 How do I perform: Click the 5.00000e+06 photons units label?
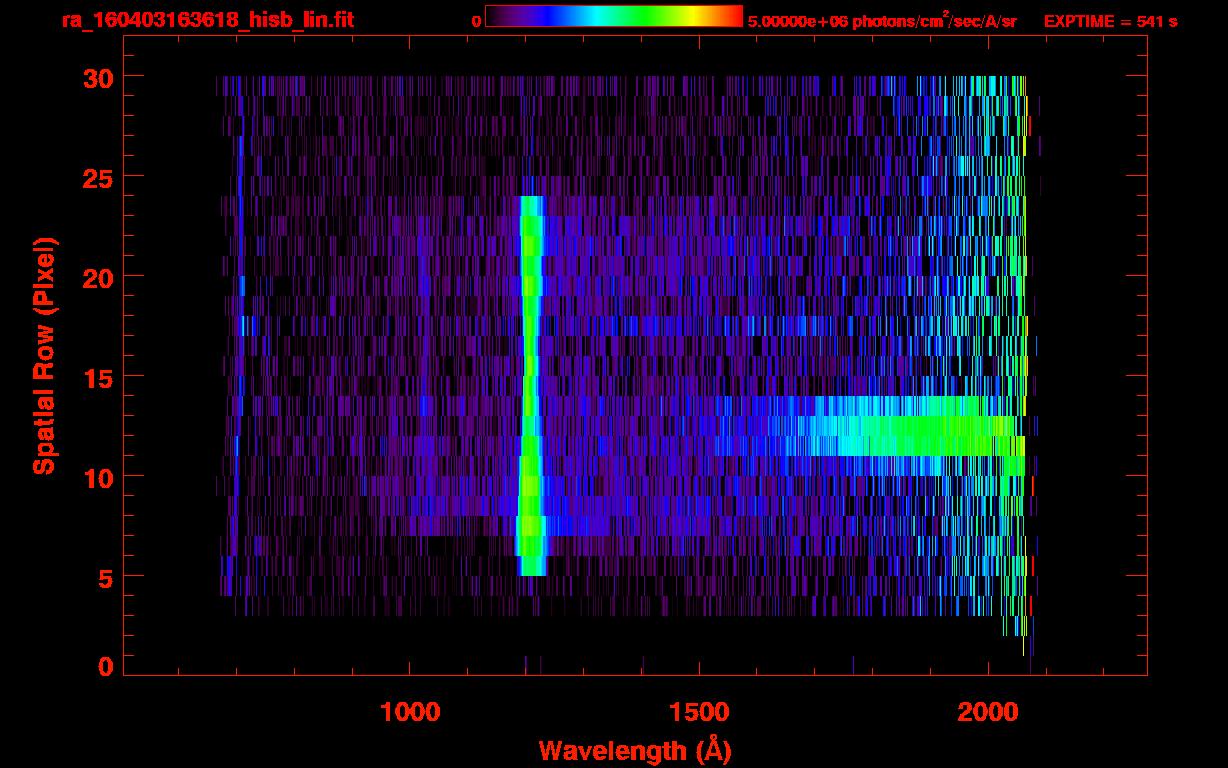882,21
